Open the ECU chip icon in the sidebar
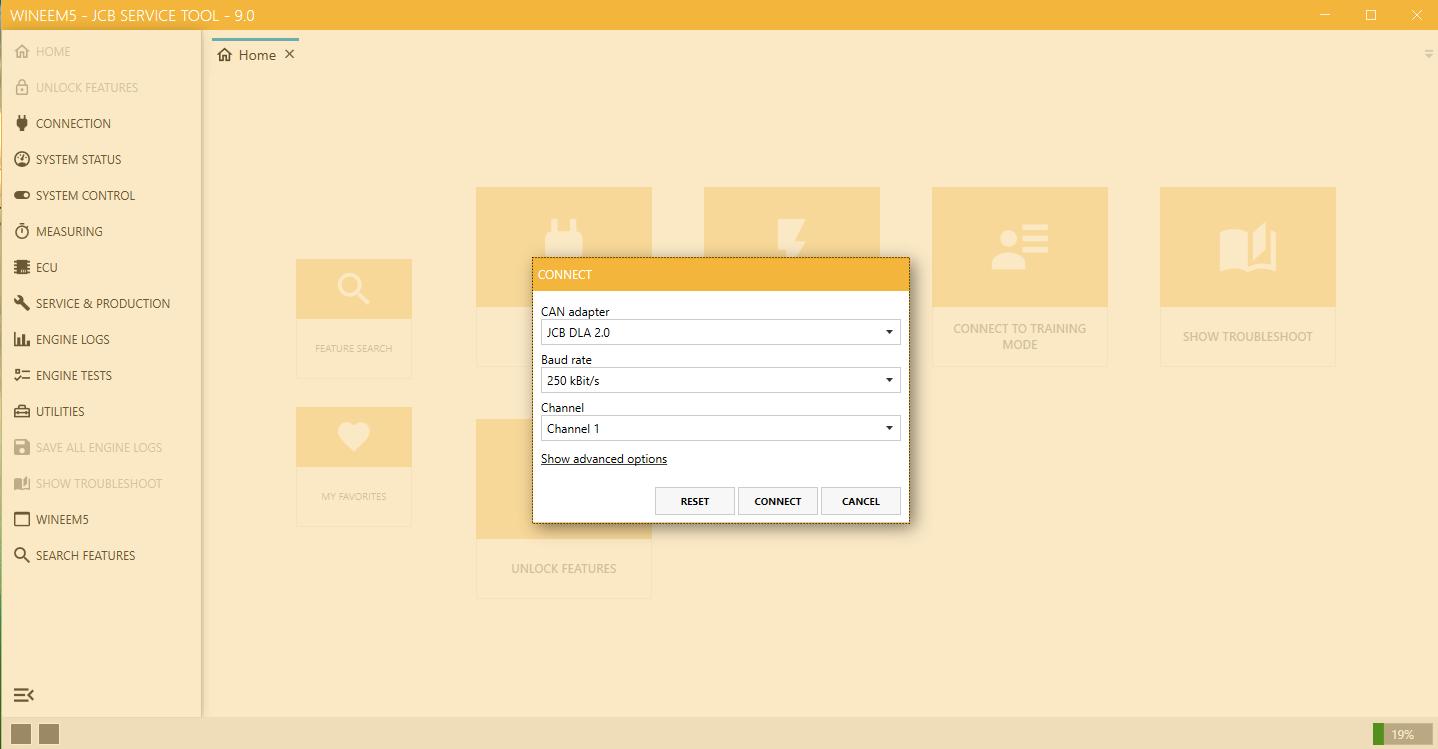This screenshot has width=1438, height=749. tap(22, 267)
